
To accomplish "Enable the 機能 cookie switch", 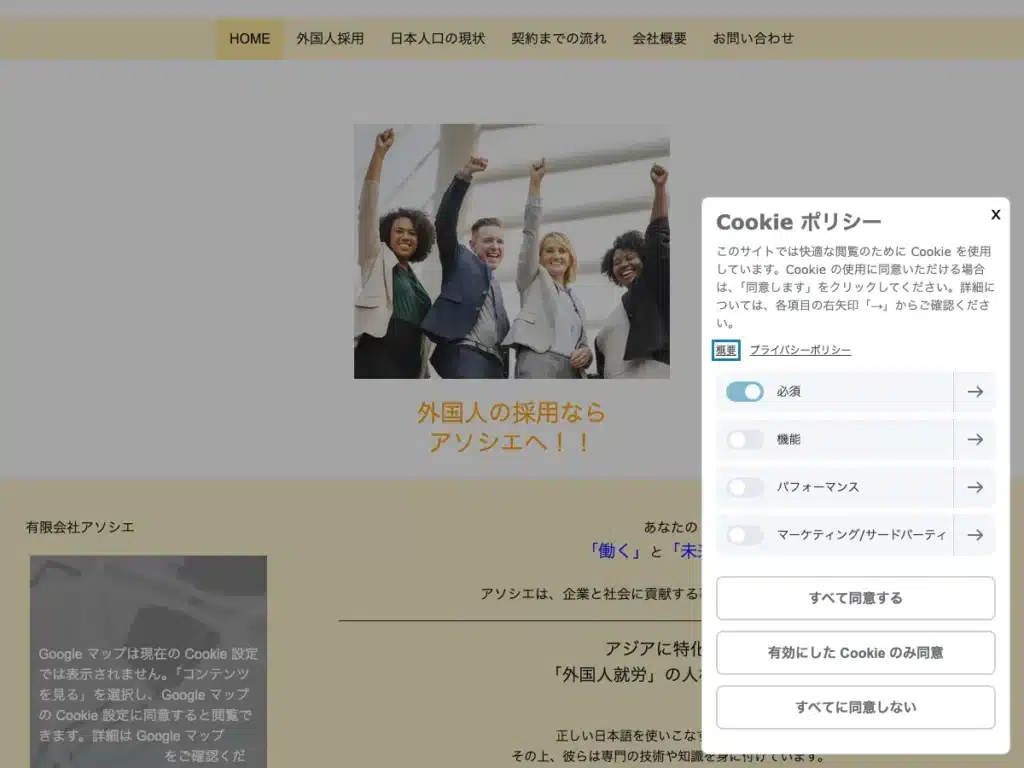I will pyautogui.click(x=744, y=440).
